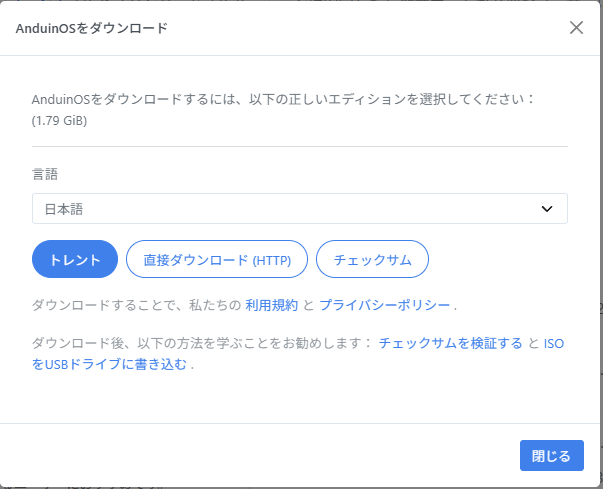Click the 言語 field label
Viewport: 603px width, 489px height.
(45, 174)
